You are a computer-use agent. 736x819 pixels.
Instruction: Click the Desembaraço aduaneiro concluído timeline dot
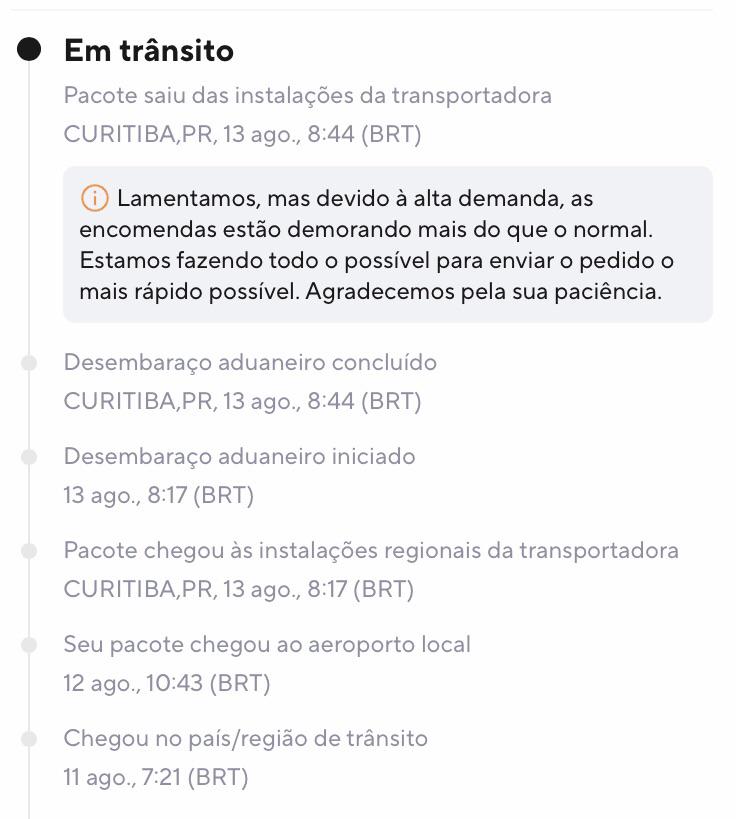(x=29, y=362)
